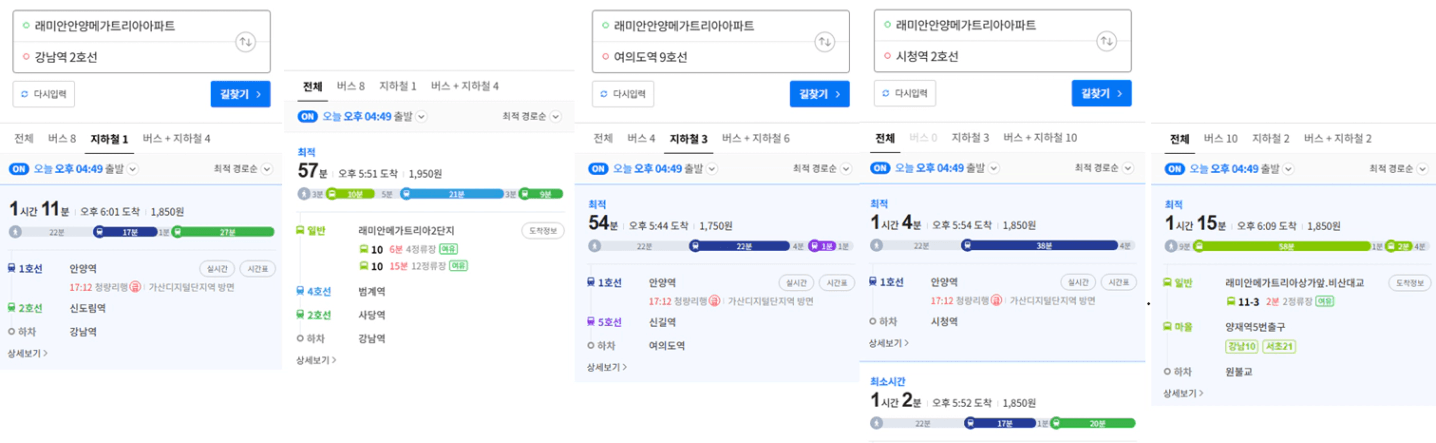Select 버스 + 지하철 6 tab
The image size is (1436, 443).
[x=756, y=138]
